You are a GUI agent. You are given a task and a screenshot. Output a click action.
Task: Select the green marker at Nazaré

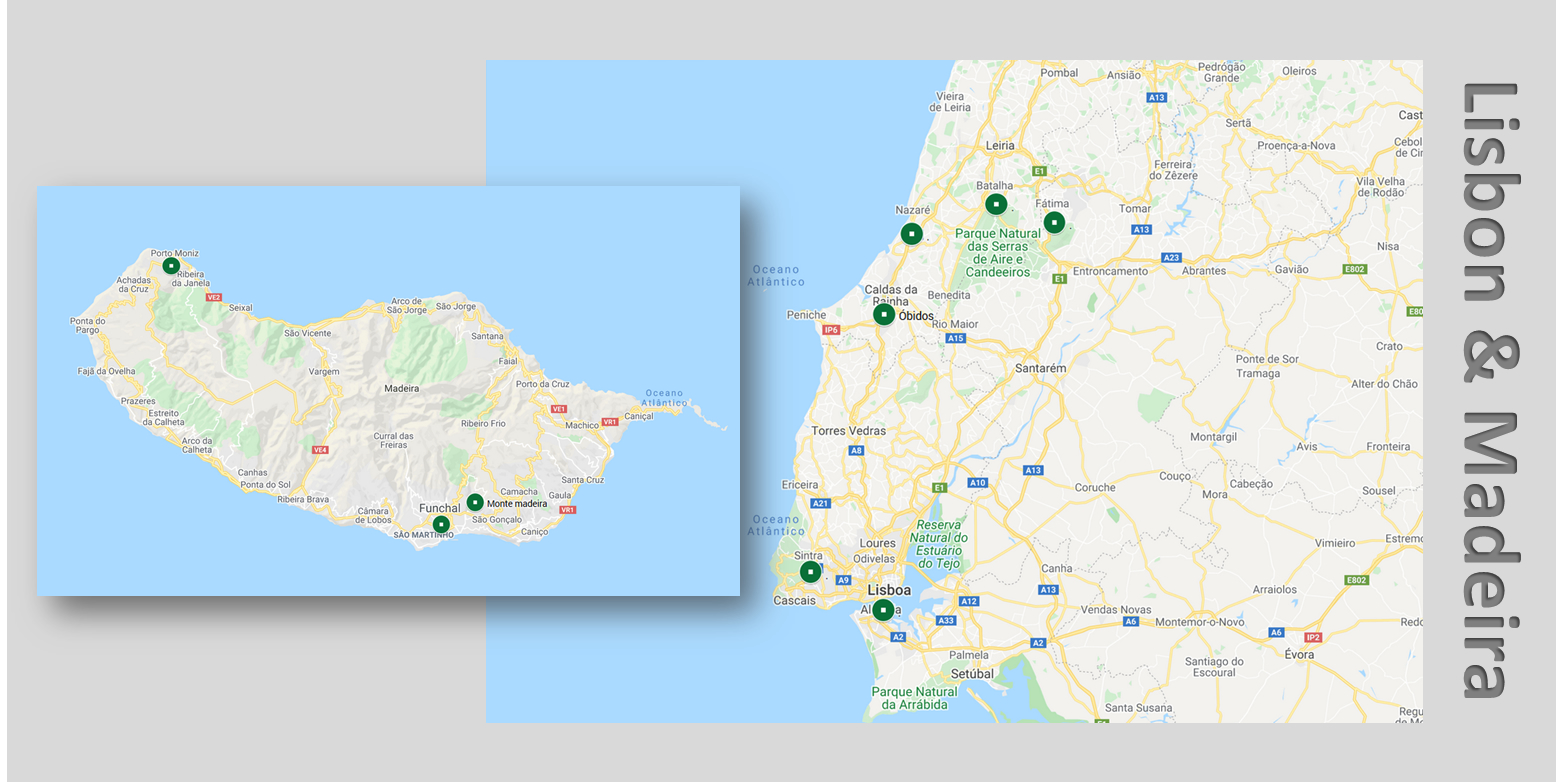[x=911, y=234]
